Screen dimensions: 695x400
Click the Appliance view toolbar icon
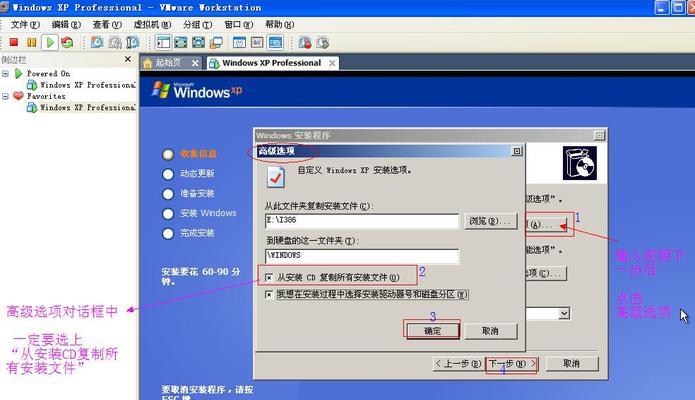(257, 43)
